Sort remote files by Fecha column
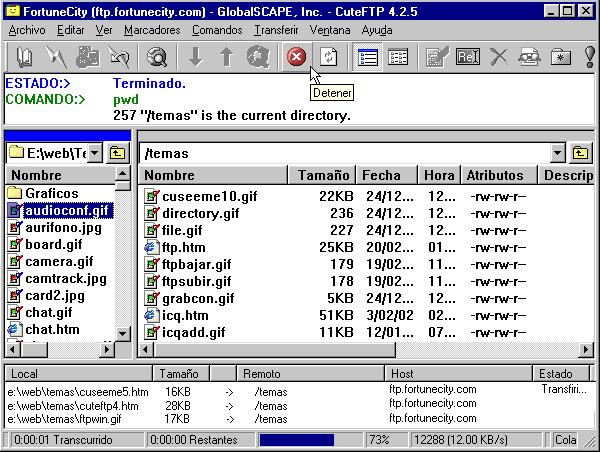This screenshot has width=600, height=452. pos(387,175)
